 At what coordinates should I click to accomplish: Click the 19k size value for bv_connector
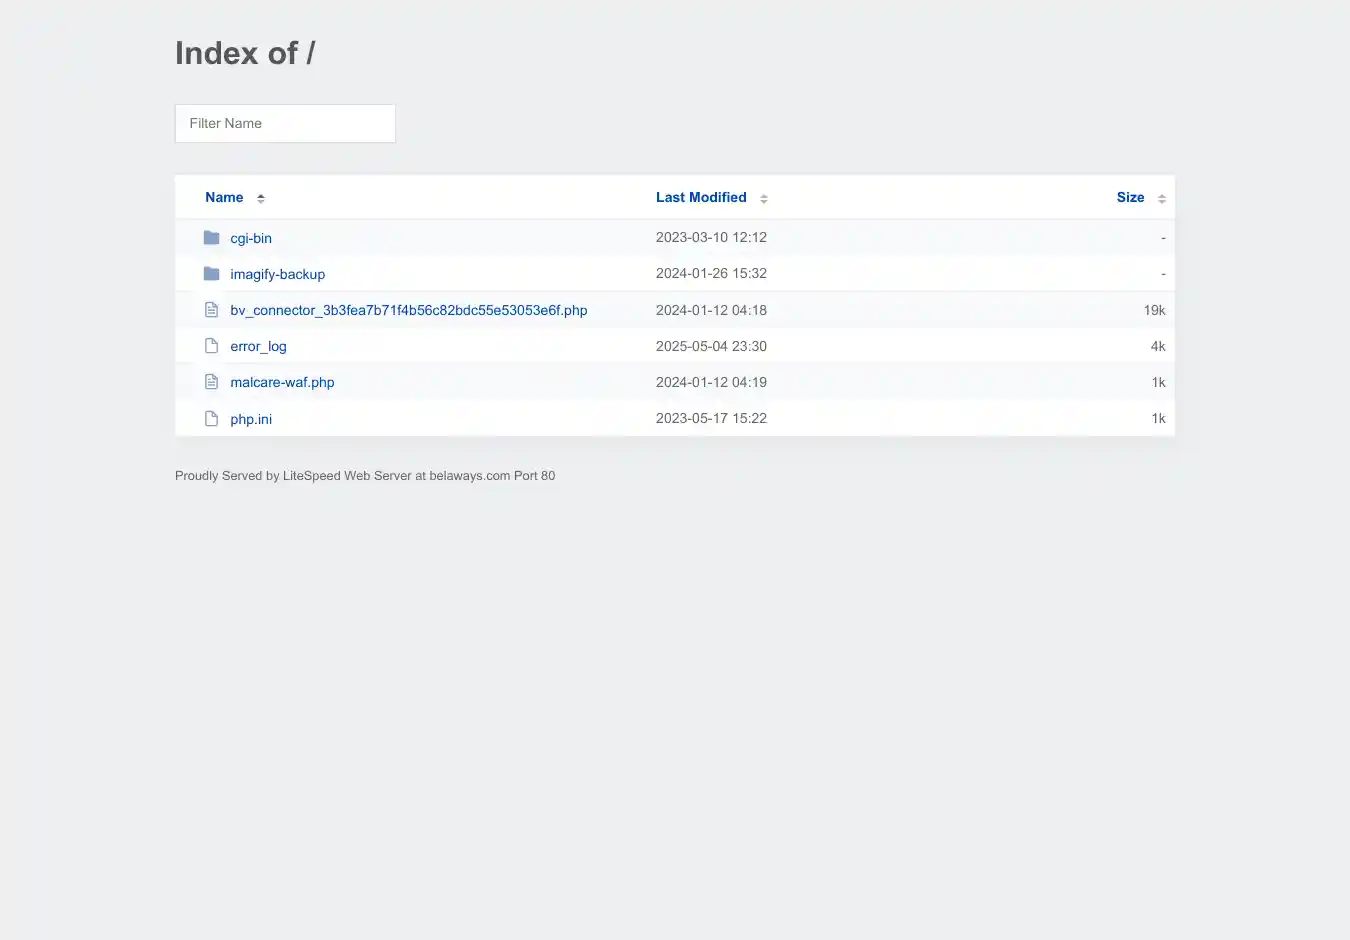[x=1154, y=310]
